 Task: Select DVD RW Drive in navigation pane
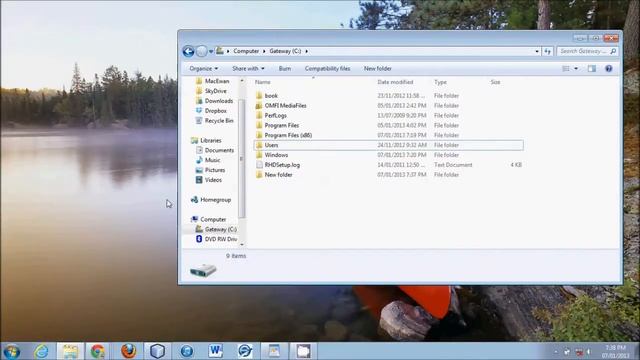pyautogui.click(x=221, y=239)
